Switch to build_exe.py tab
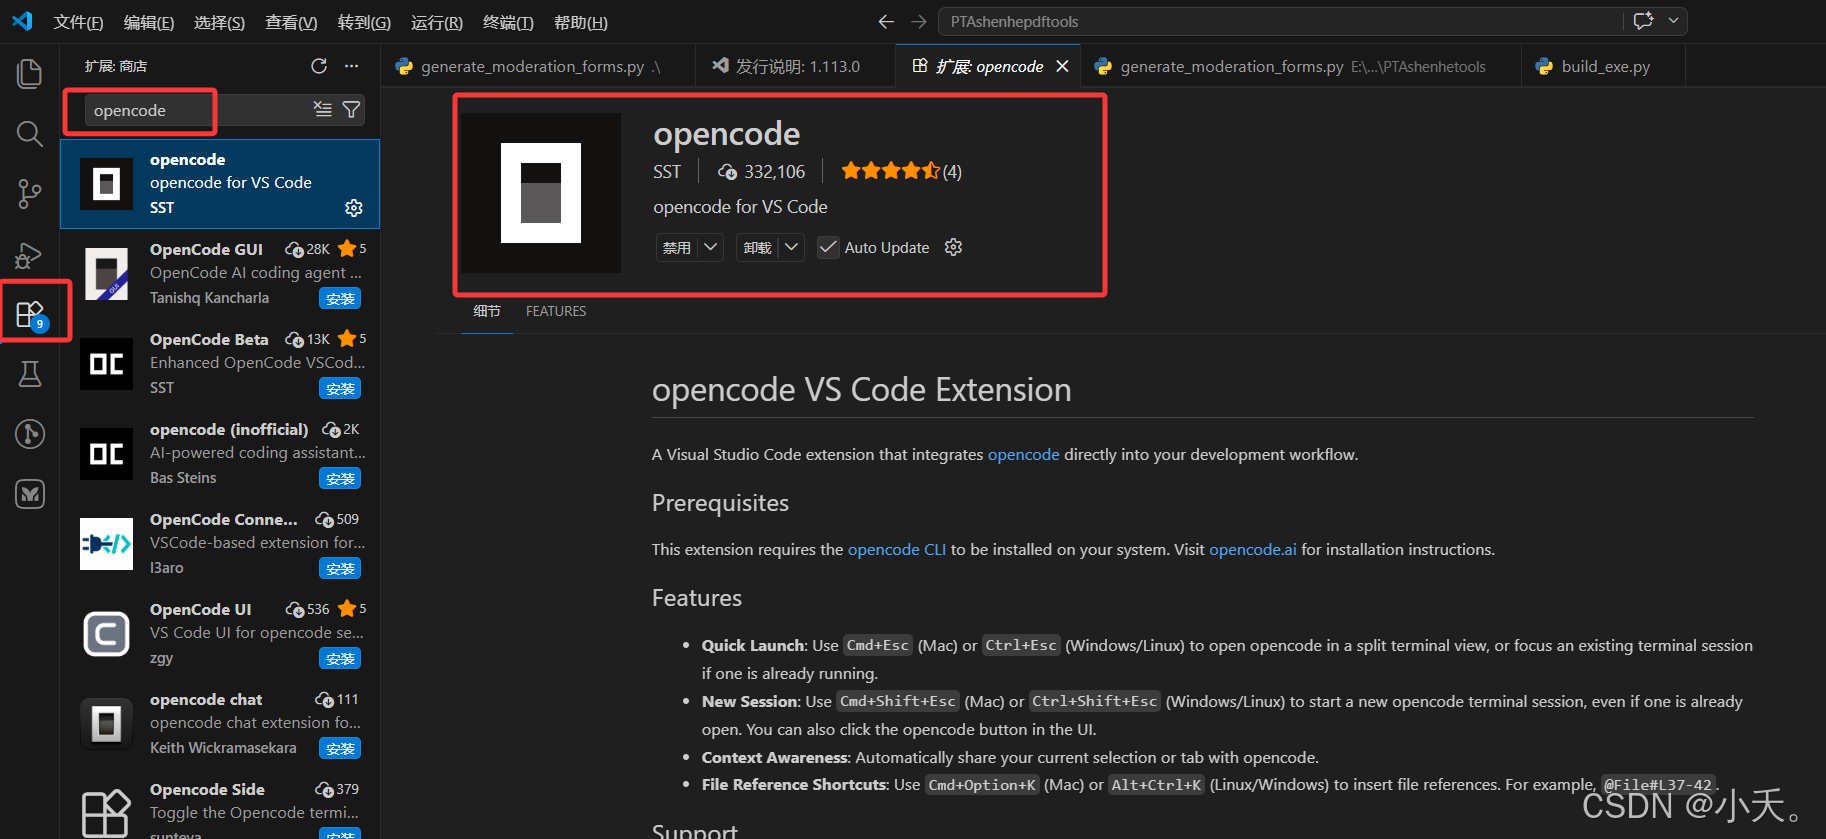Viewport: 1826px width, 839px height. click(x=1603, y=66)
